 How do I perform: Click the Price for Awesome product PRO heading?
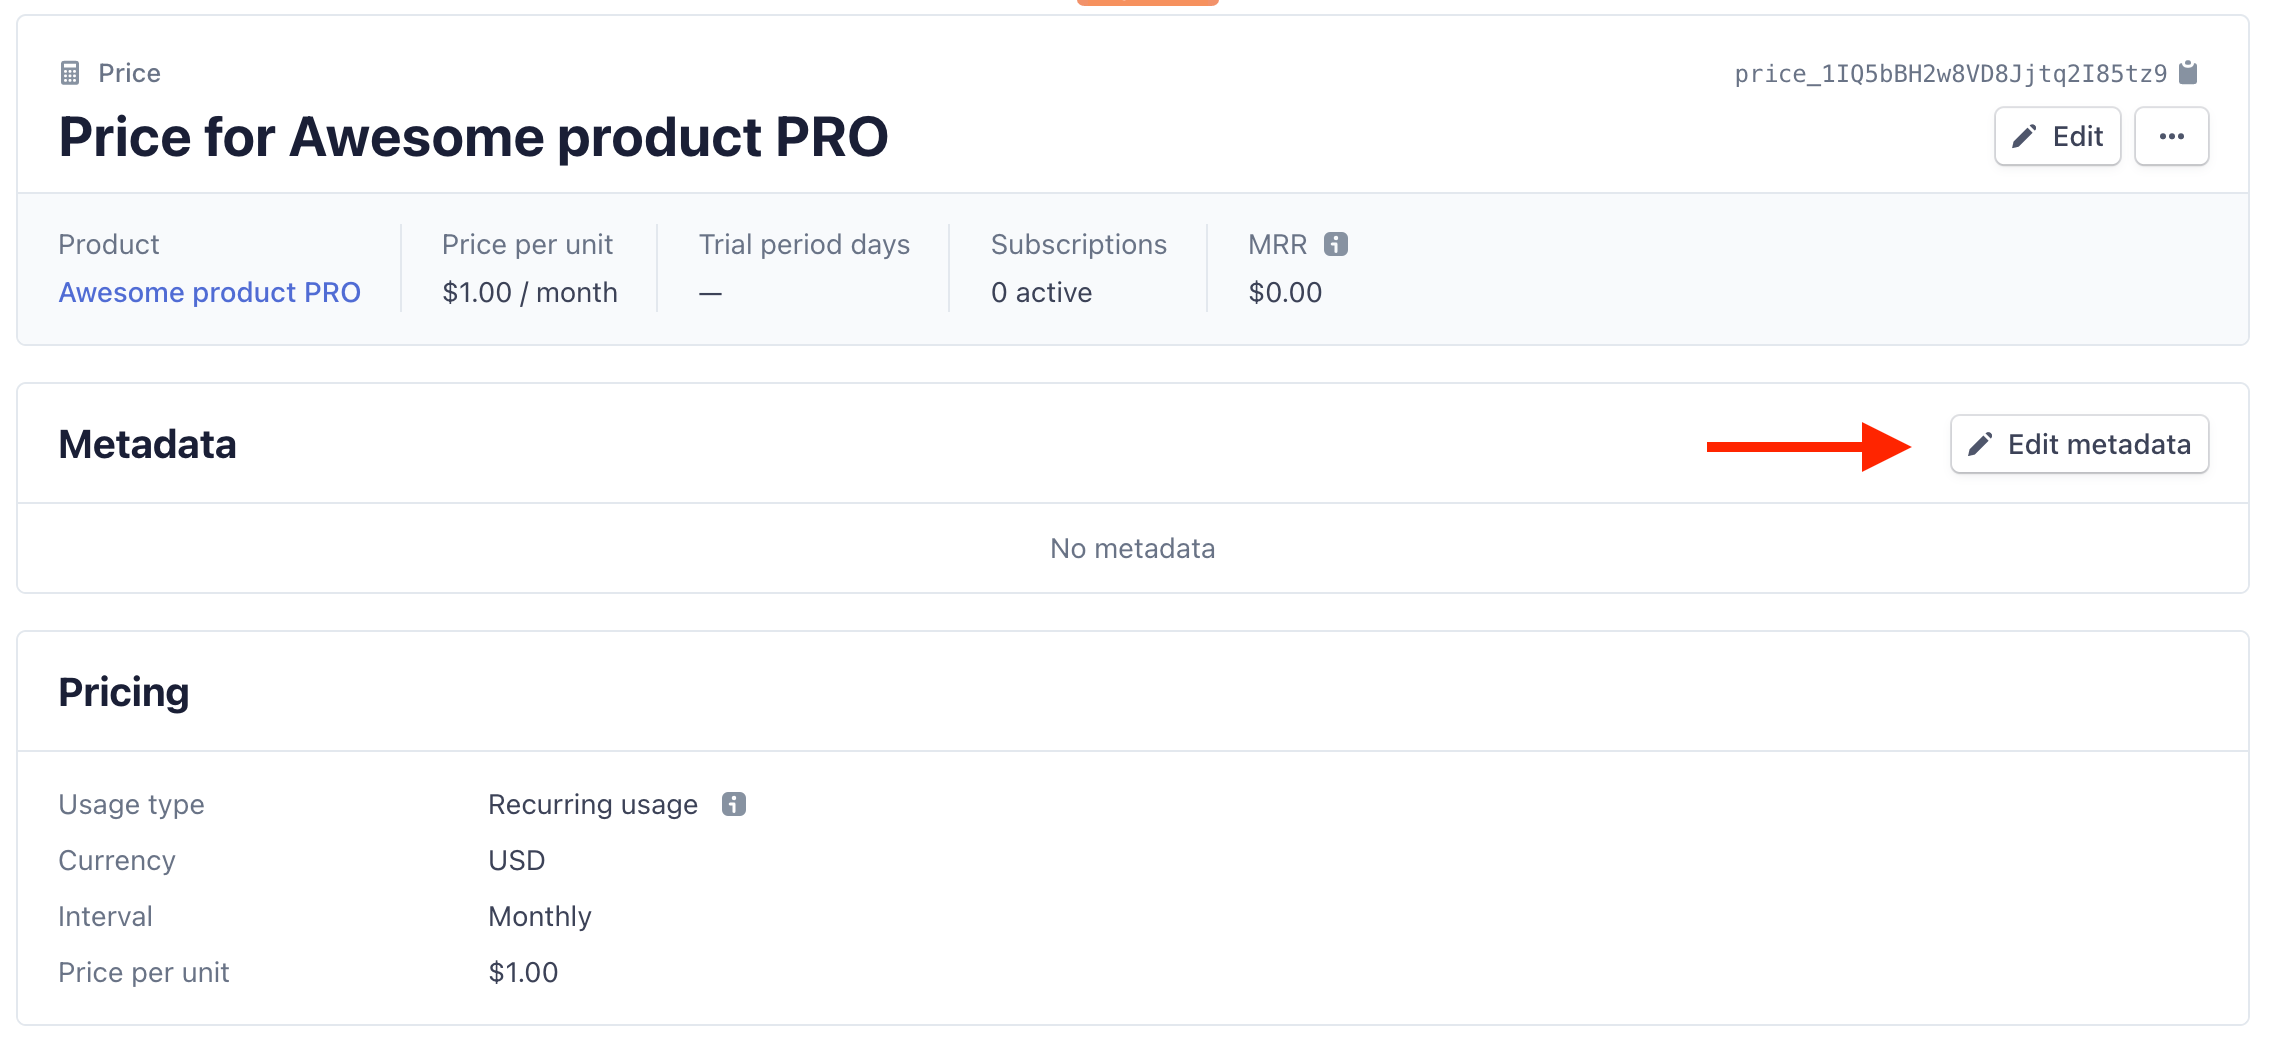473,137
